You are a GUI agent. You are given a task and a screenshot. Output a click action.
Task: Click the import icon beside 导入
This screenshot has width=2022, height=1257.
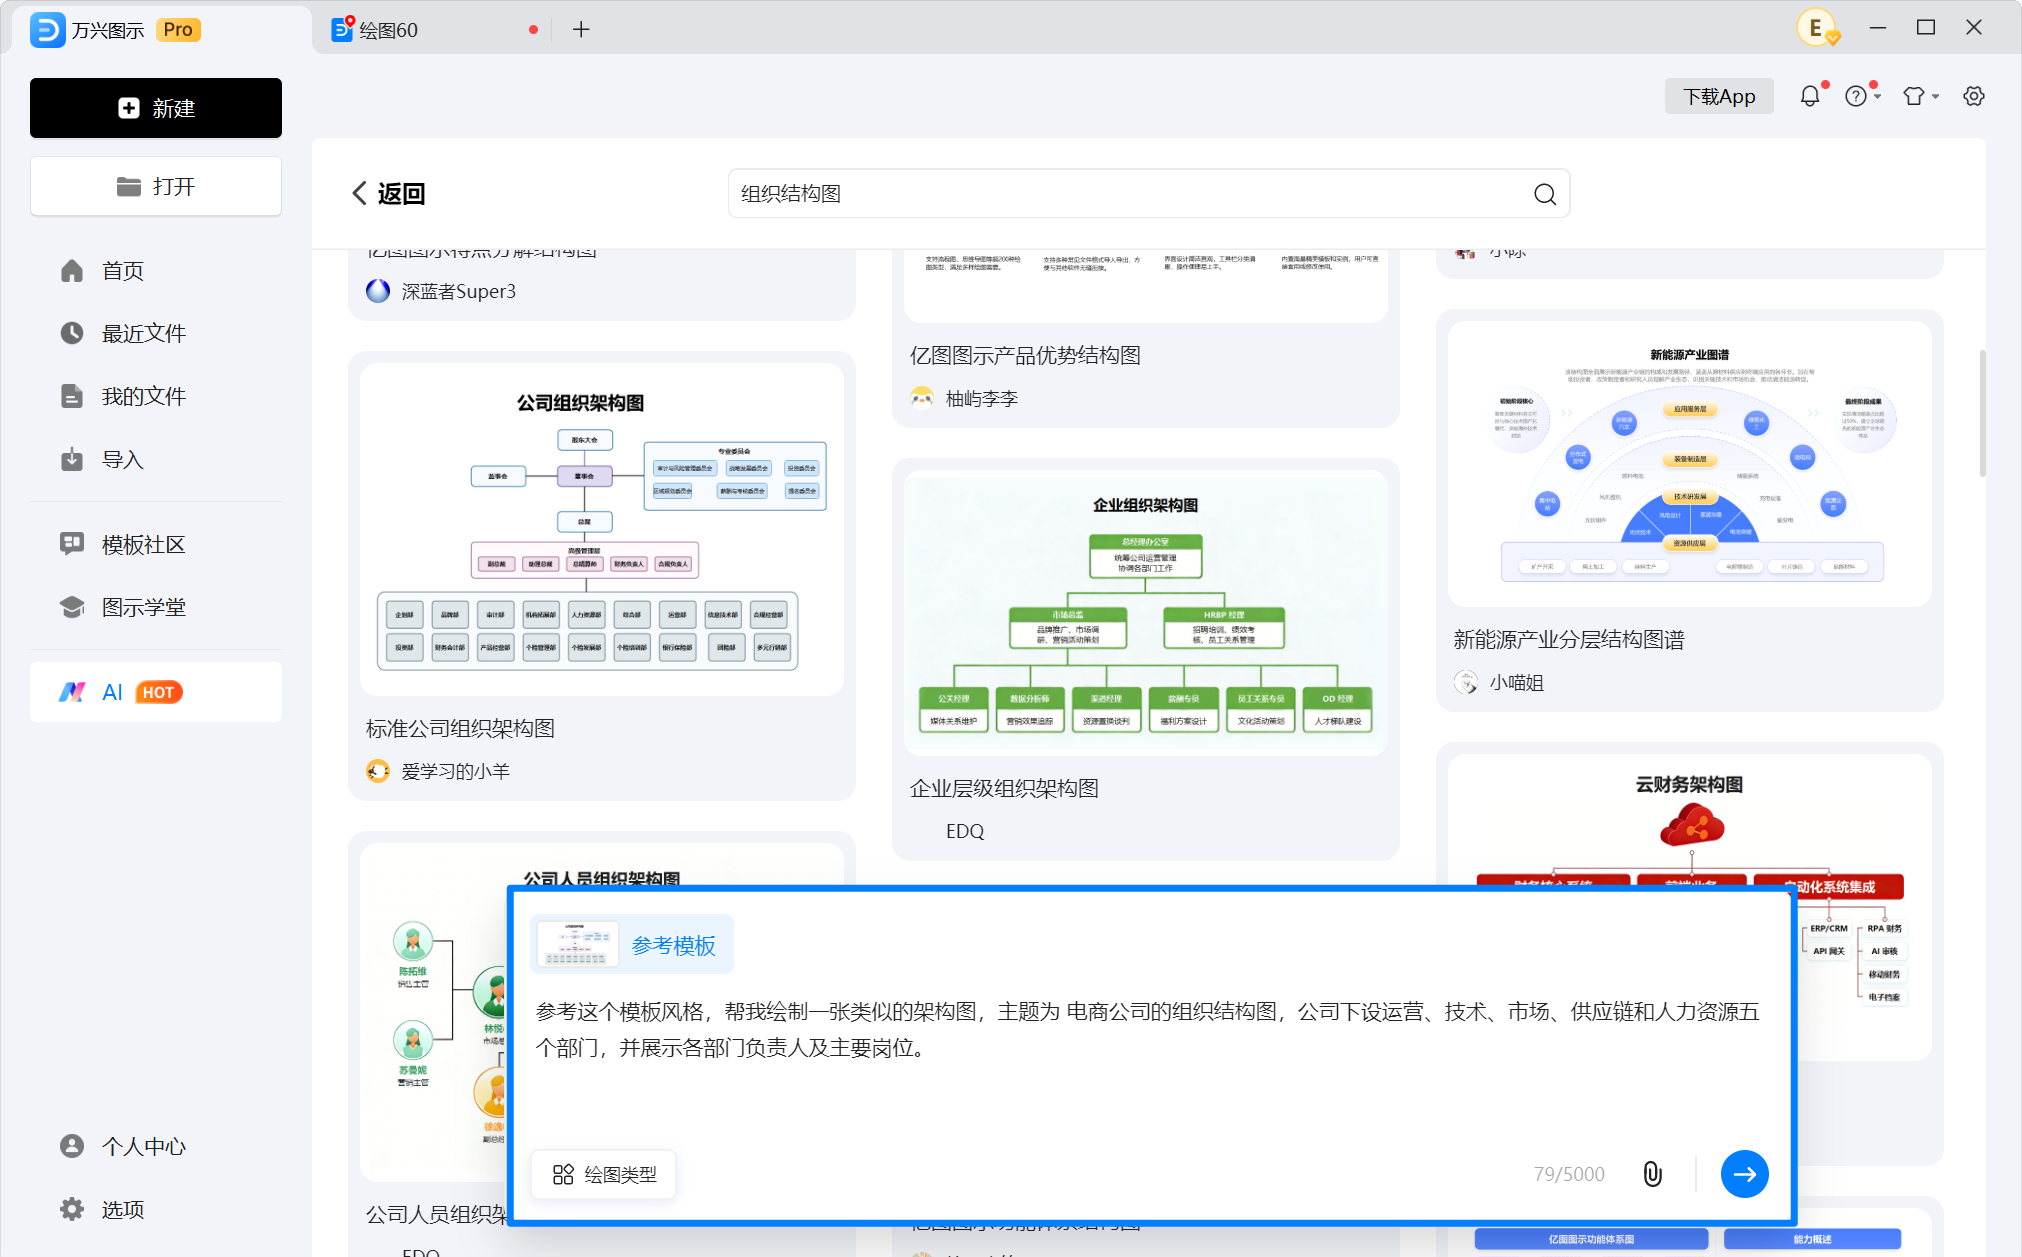pos(72,459)
